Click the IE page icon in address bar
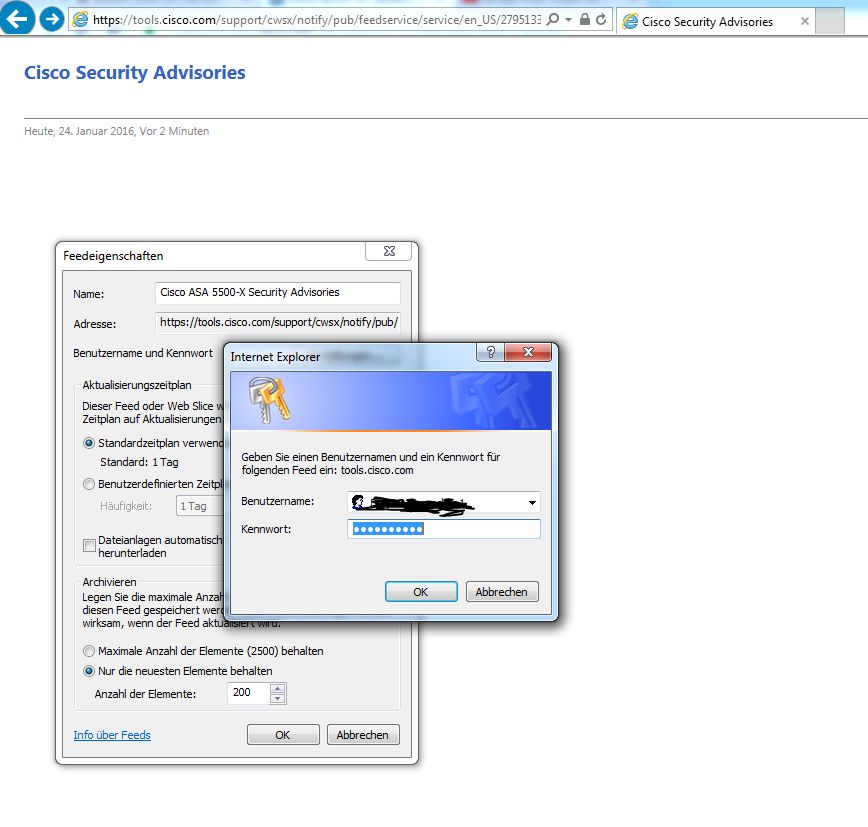Image resolution: width=868 pixels, height=827 pixels. point(81,19)
